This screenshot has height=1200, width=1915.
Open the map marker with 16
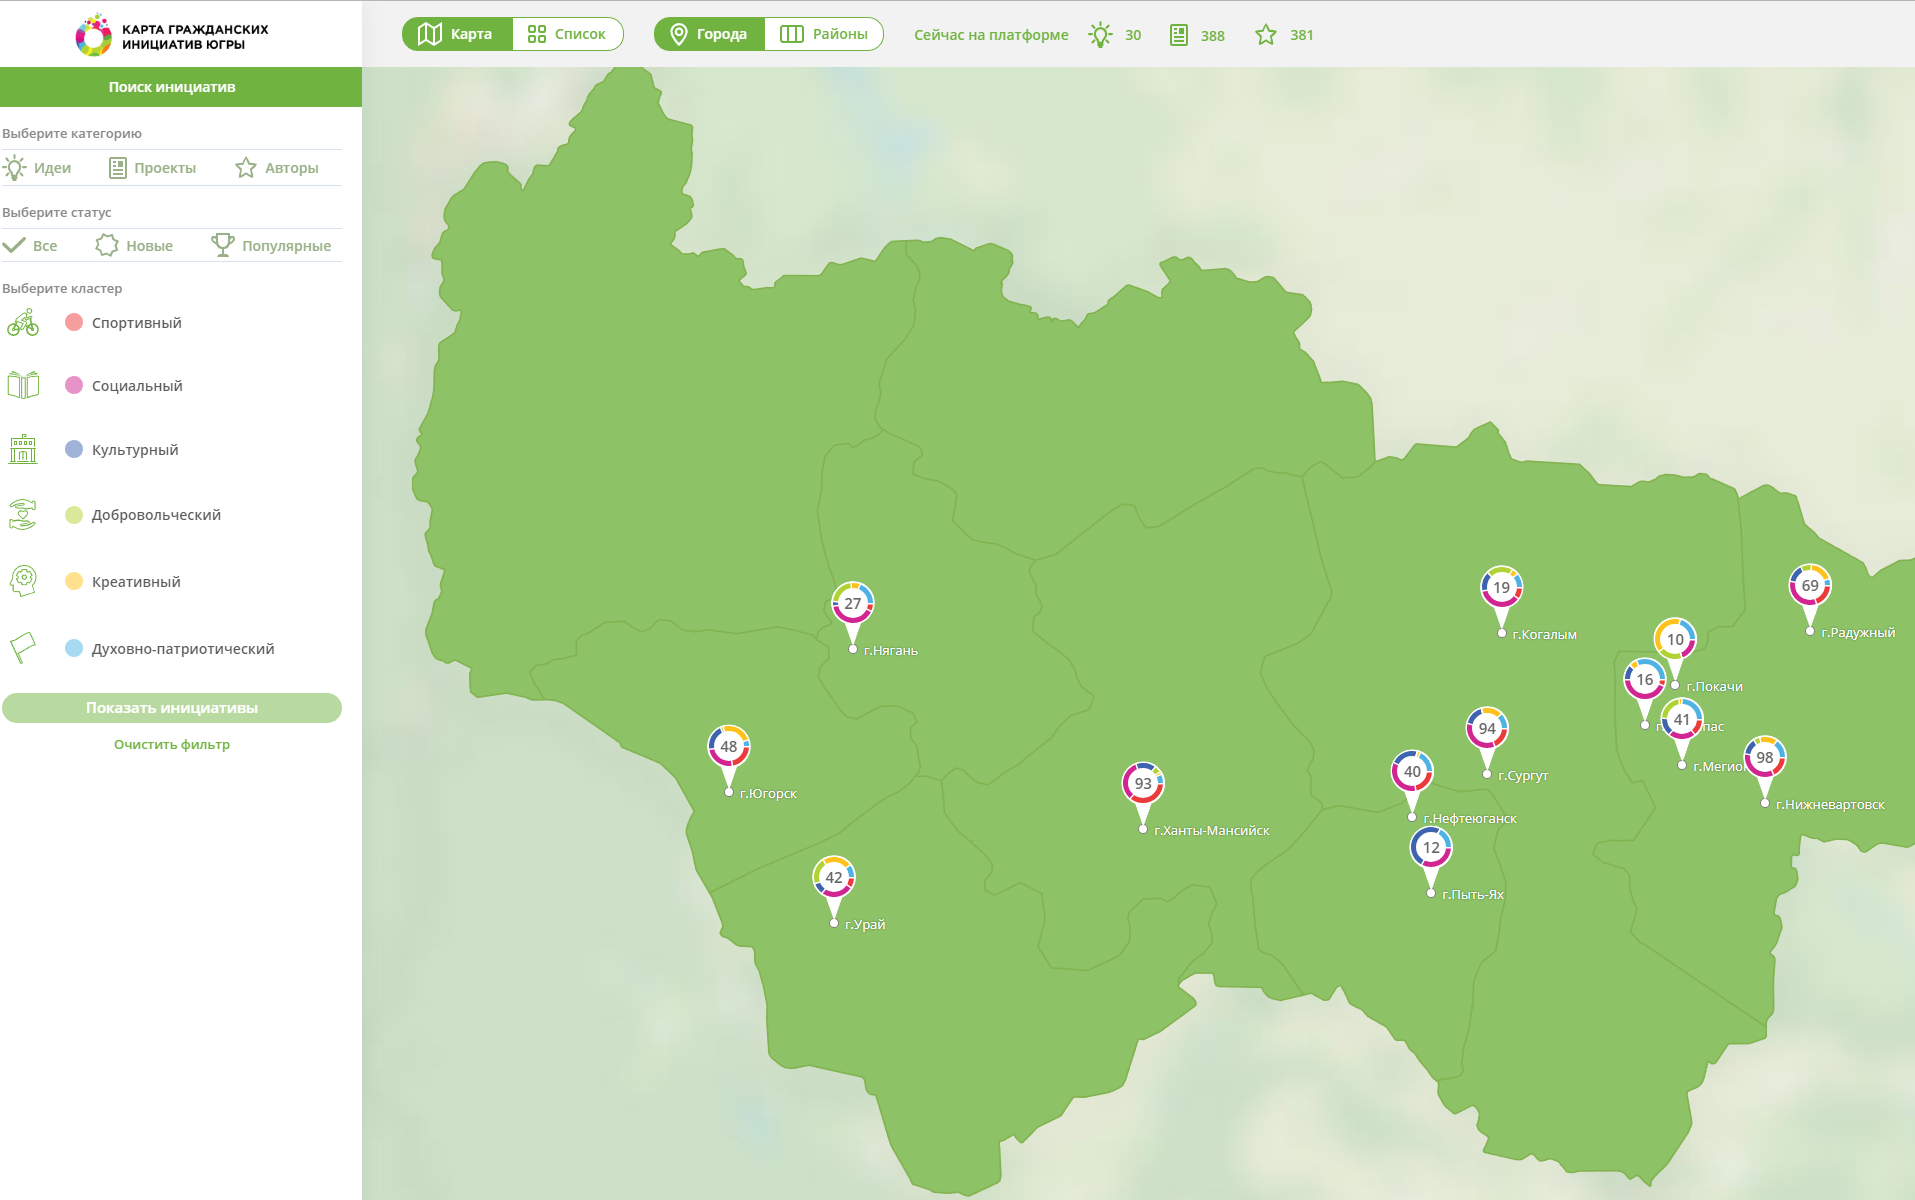(1645, 680)
